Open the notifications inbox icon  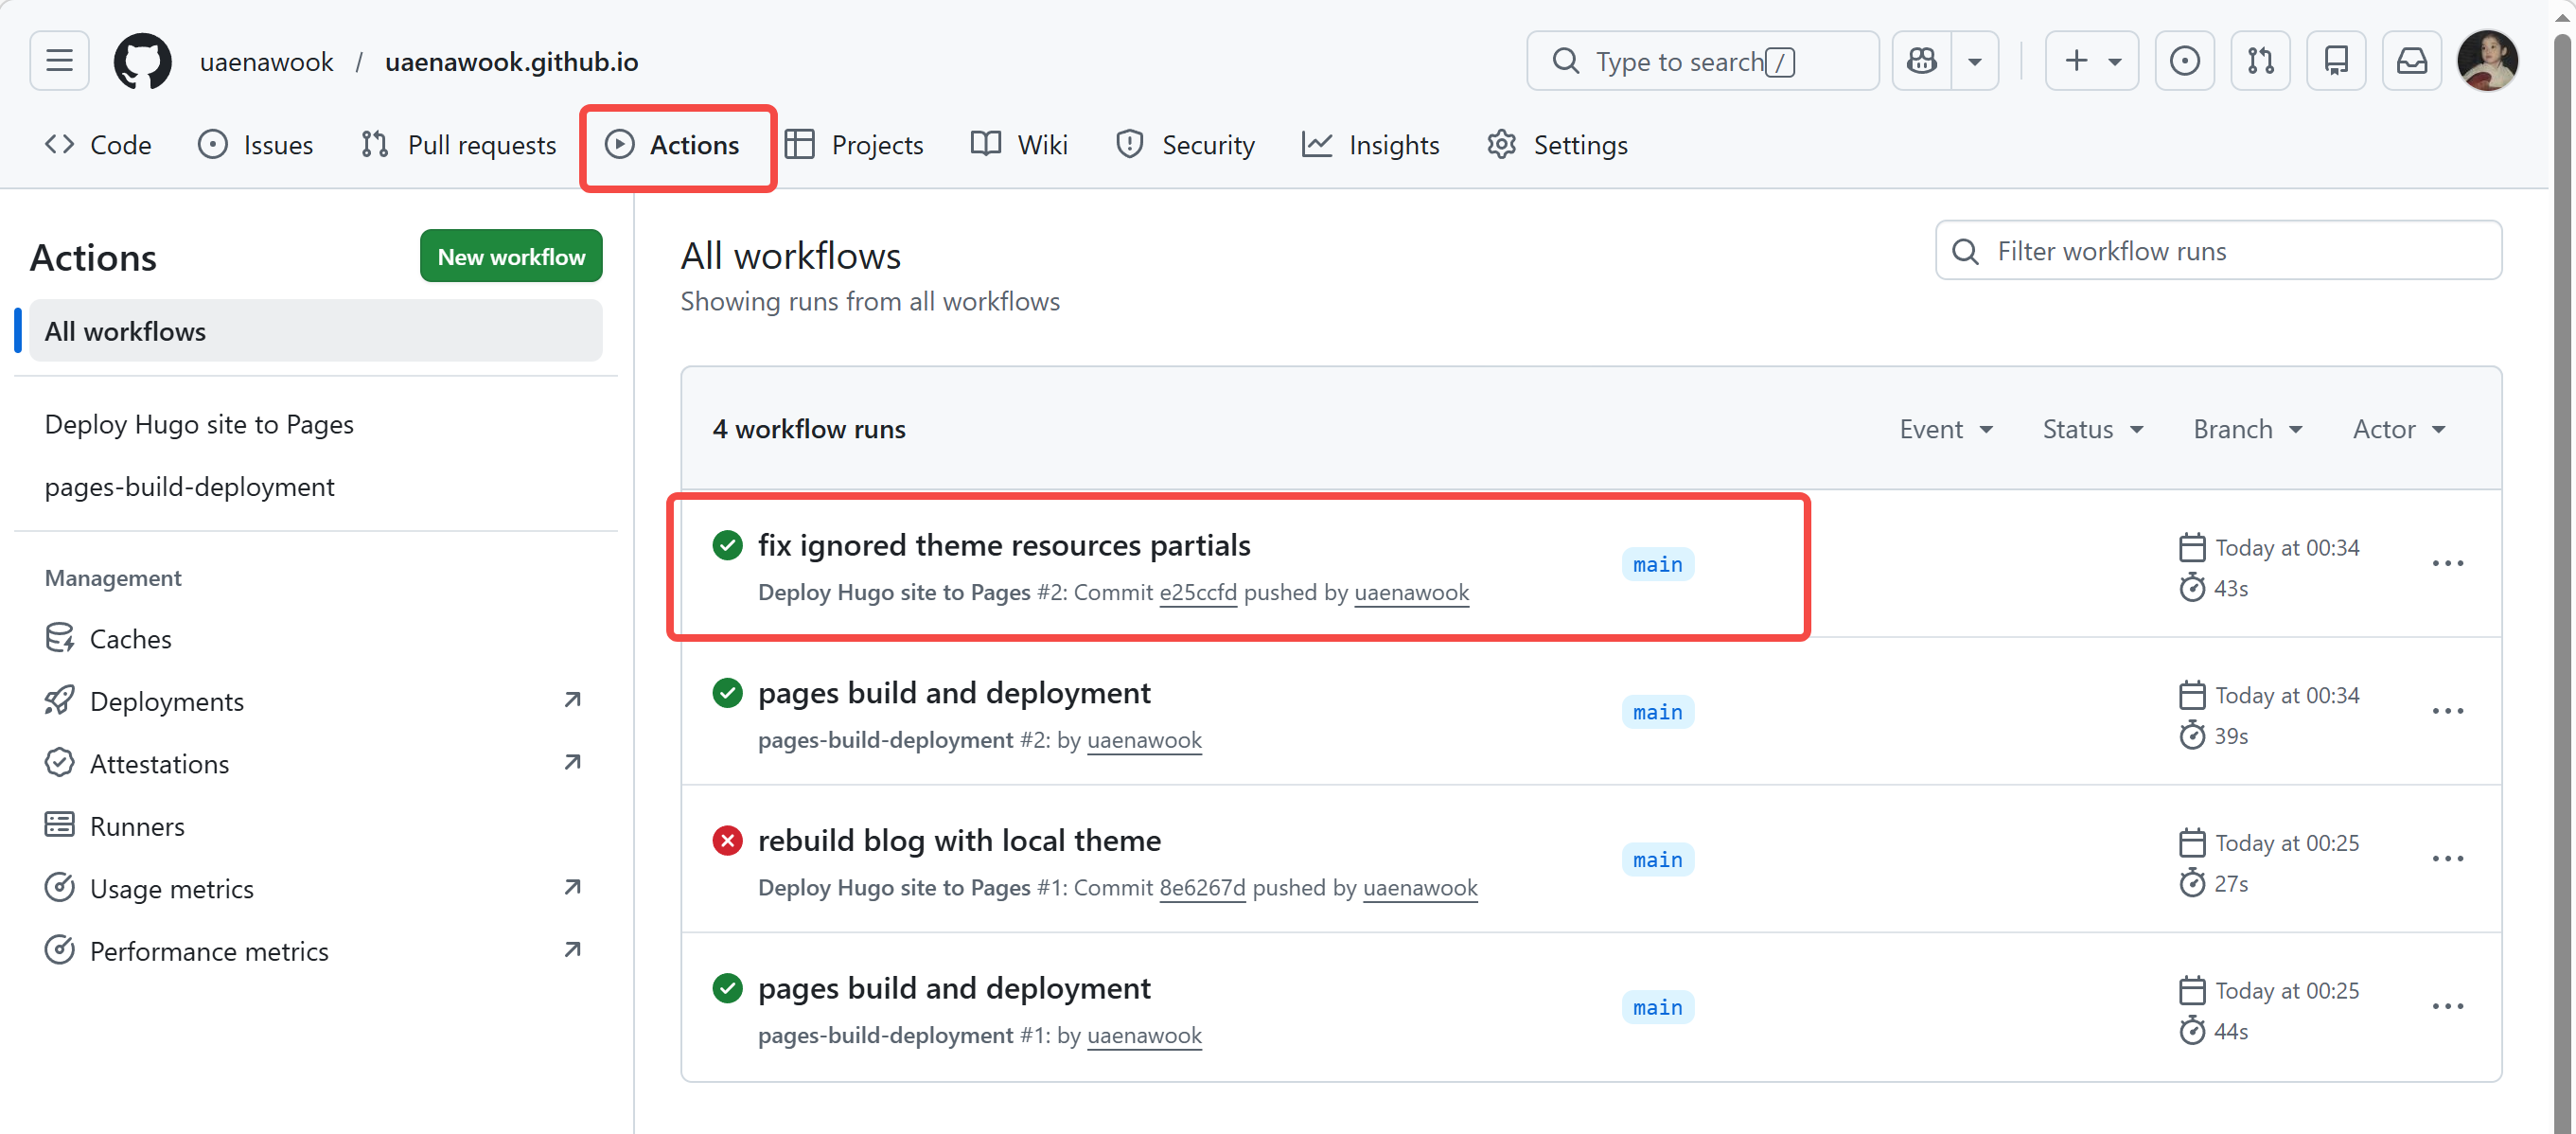(x=2411, y=61)
